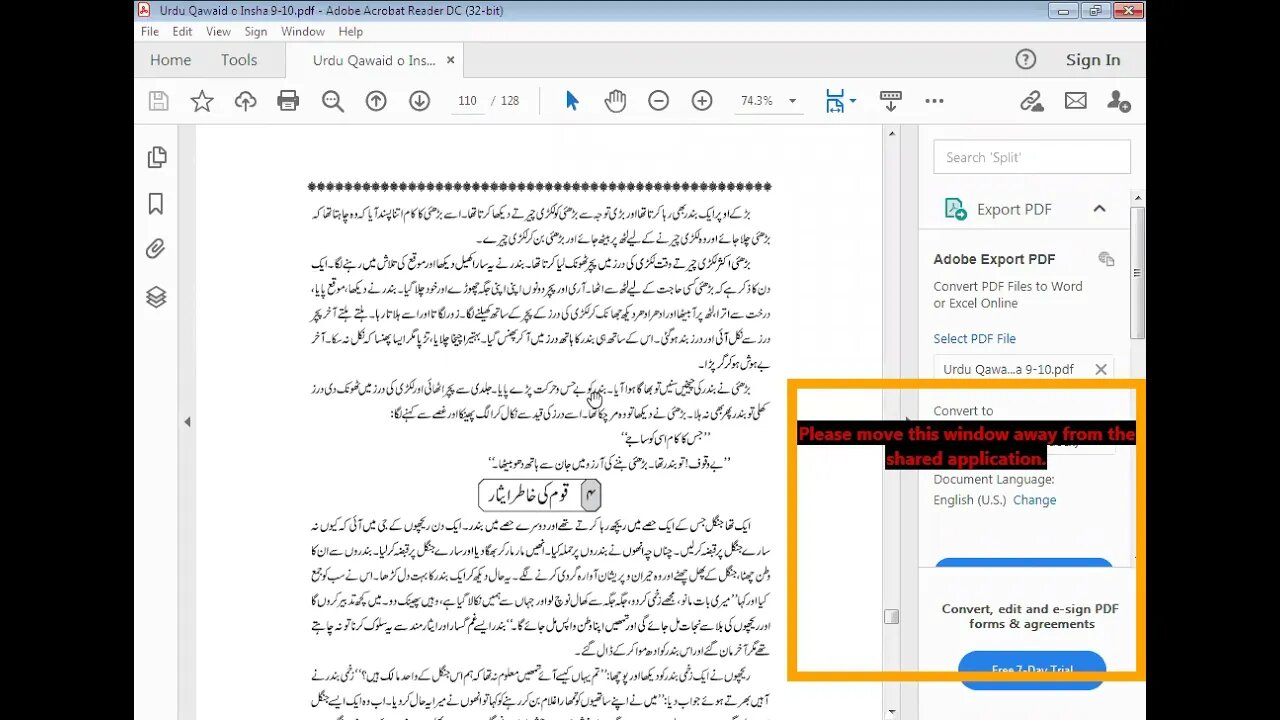Open Find text magnifier
The image size is (1280, 720).
click(333, 101)
